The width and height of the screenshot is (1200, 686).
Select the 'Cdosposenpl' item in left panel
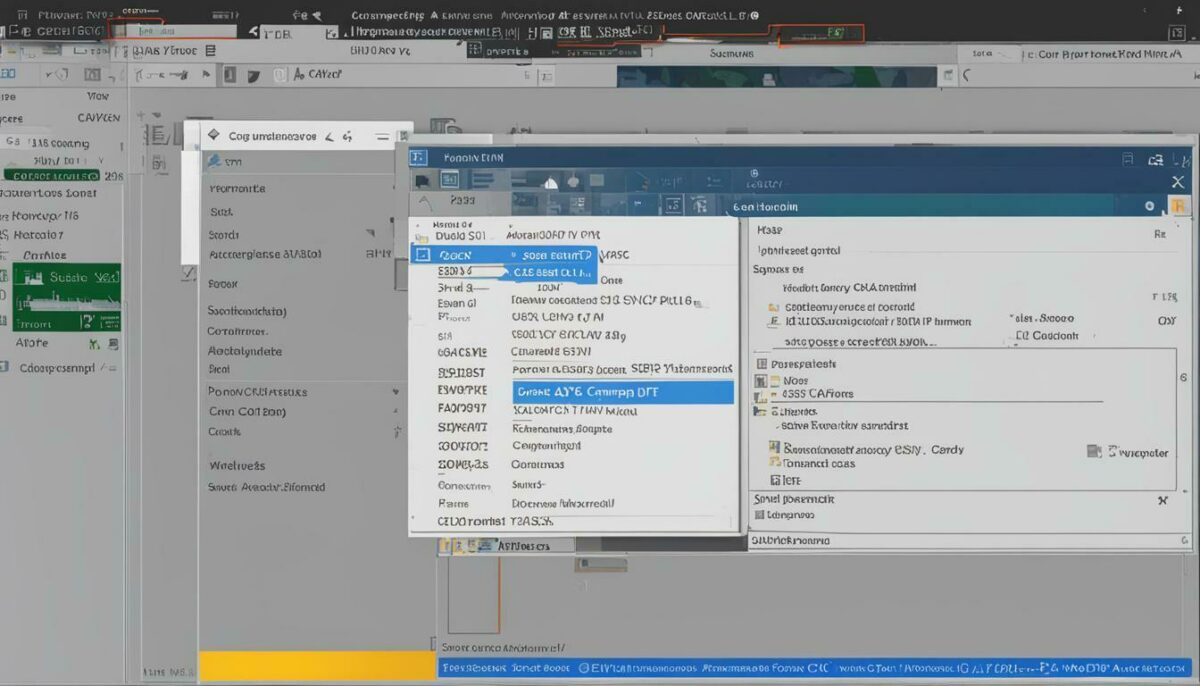pyautogui.click(x=57, y=368)
